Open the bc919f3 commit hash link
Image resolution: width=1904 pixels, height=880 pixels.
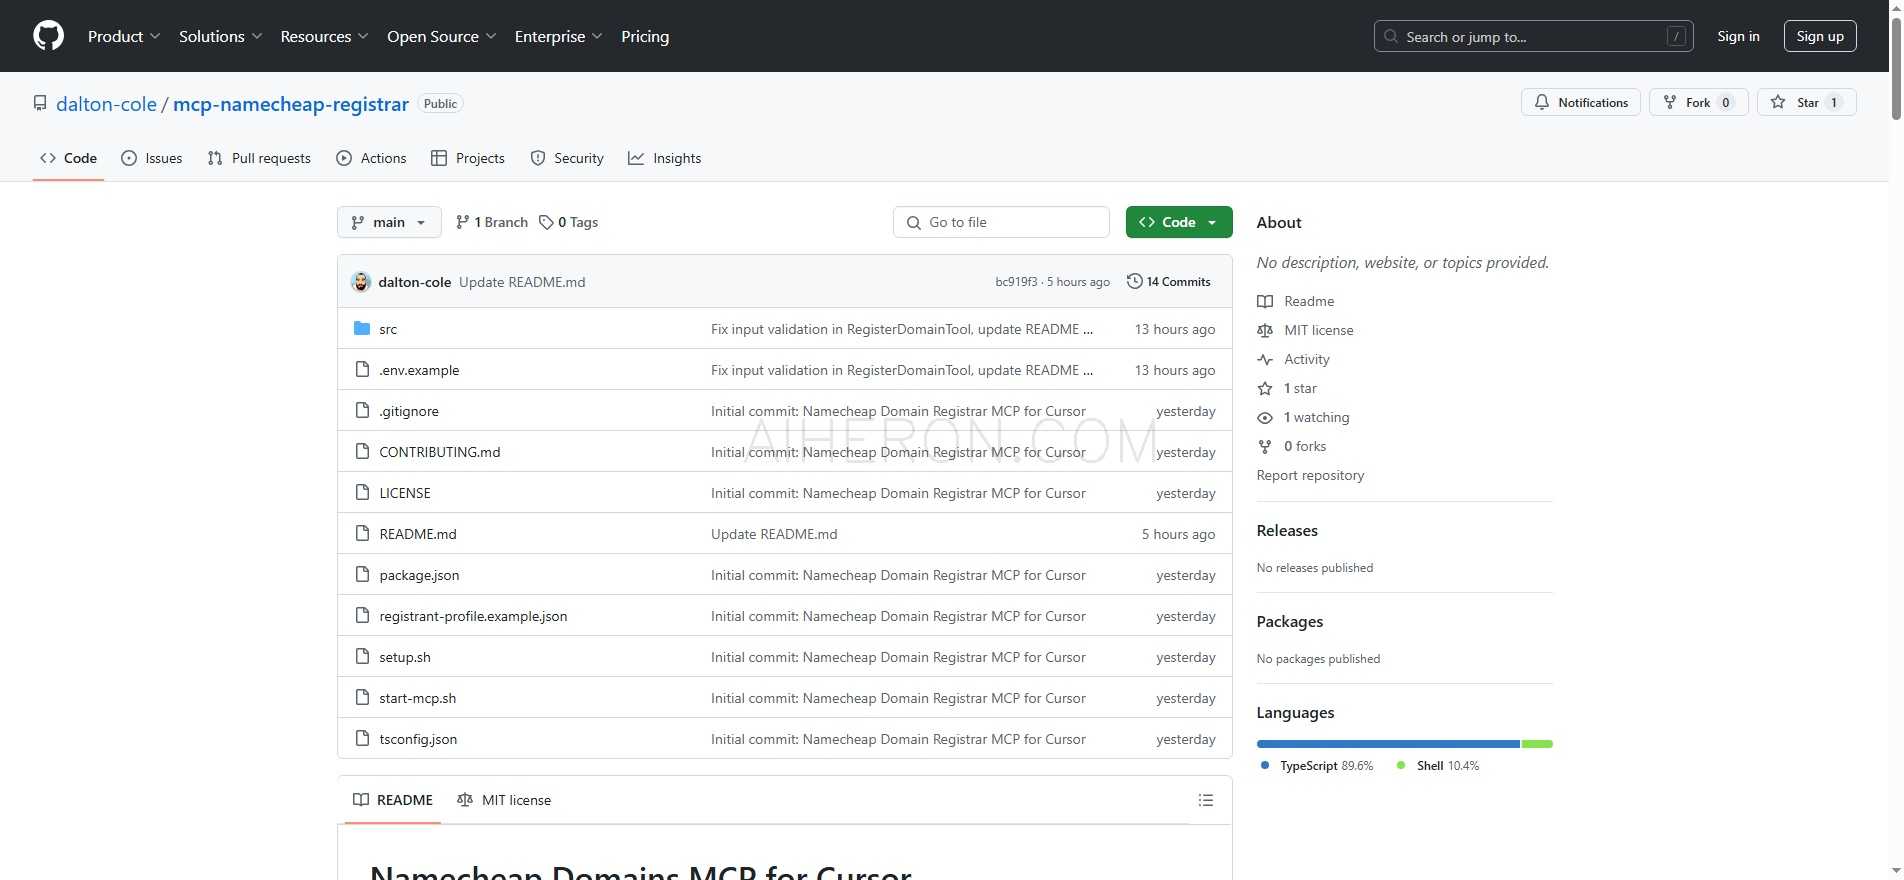[1016, 282]
